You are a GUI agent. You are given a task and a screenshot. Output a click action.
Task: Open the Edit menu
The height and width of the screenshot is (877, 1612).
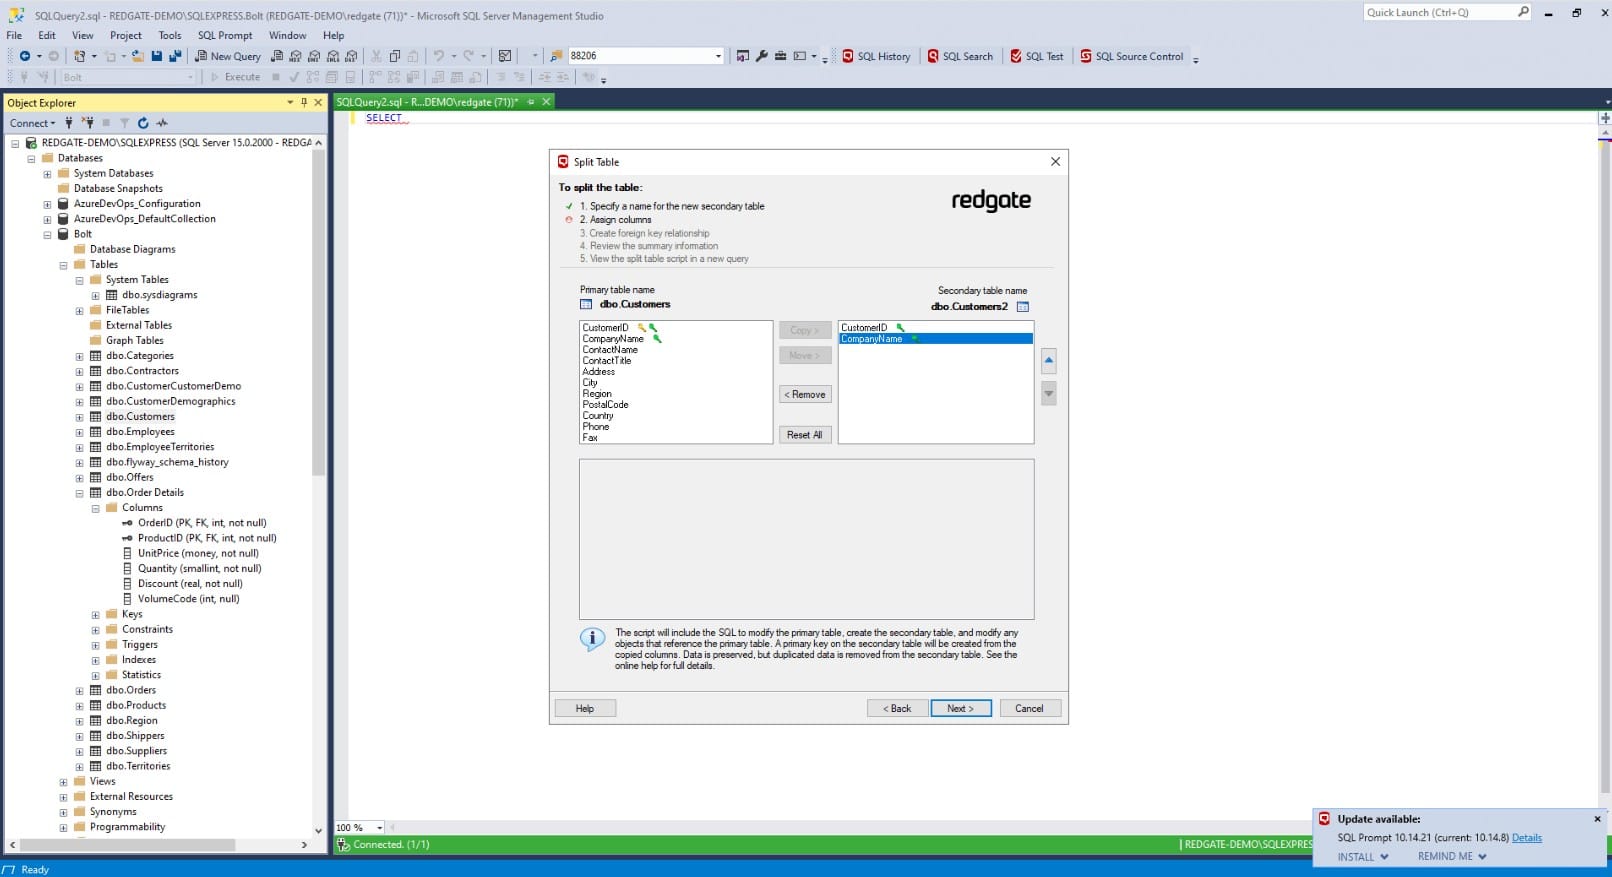click(x=47, y=35)
